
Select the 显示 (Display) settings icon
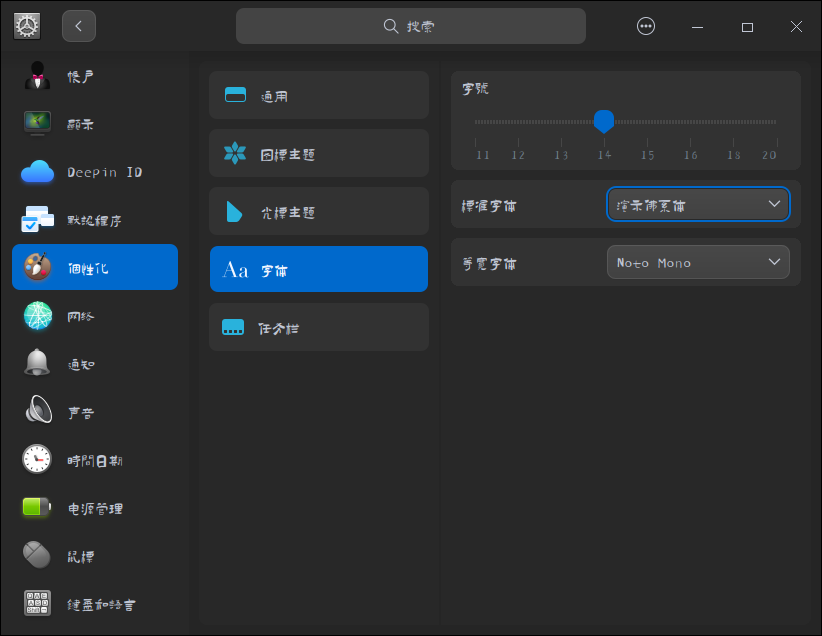coord(37,122)
